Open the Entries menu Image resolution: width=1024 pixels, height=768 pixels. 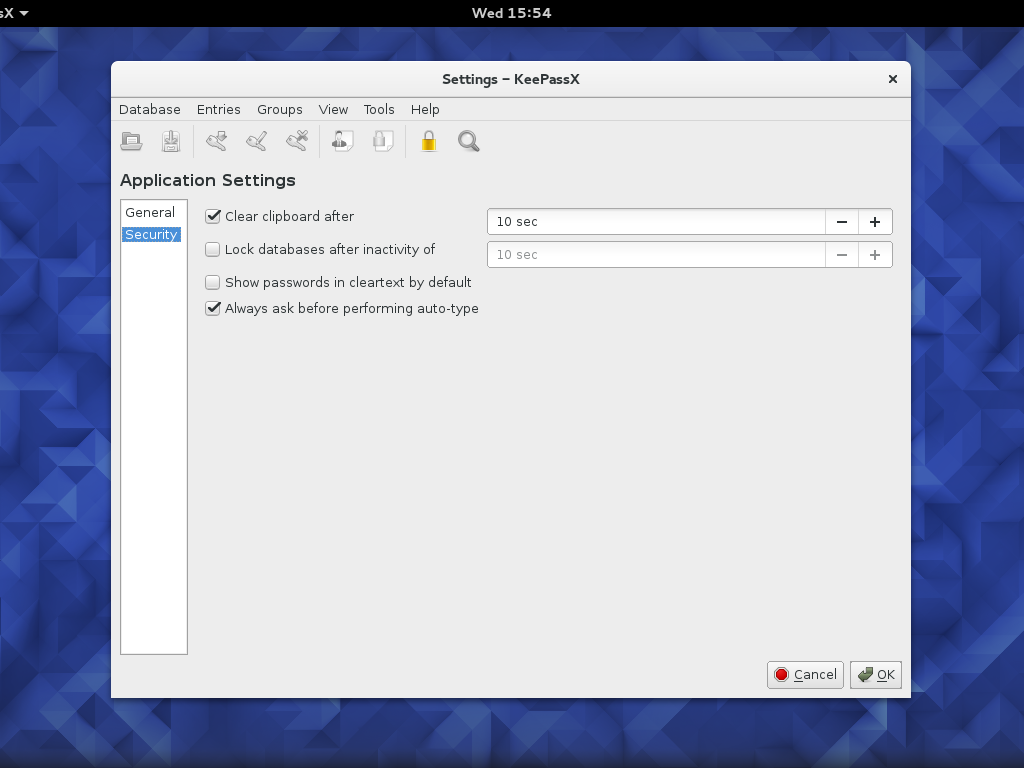pyautogui.click(x=219, y=110)
